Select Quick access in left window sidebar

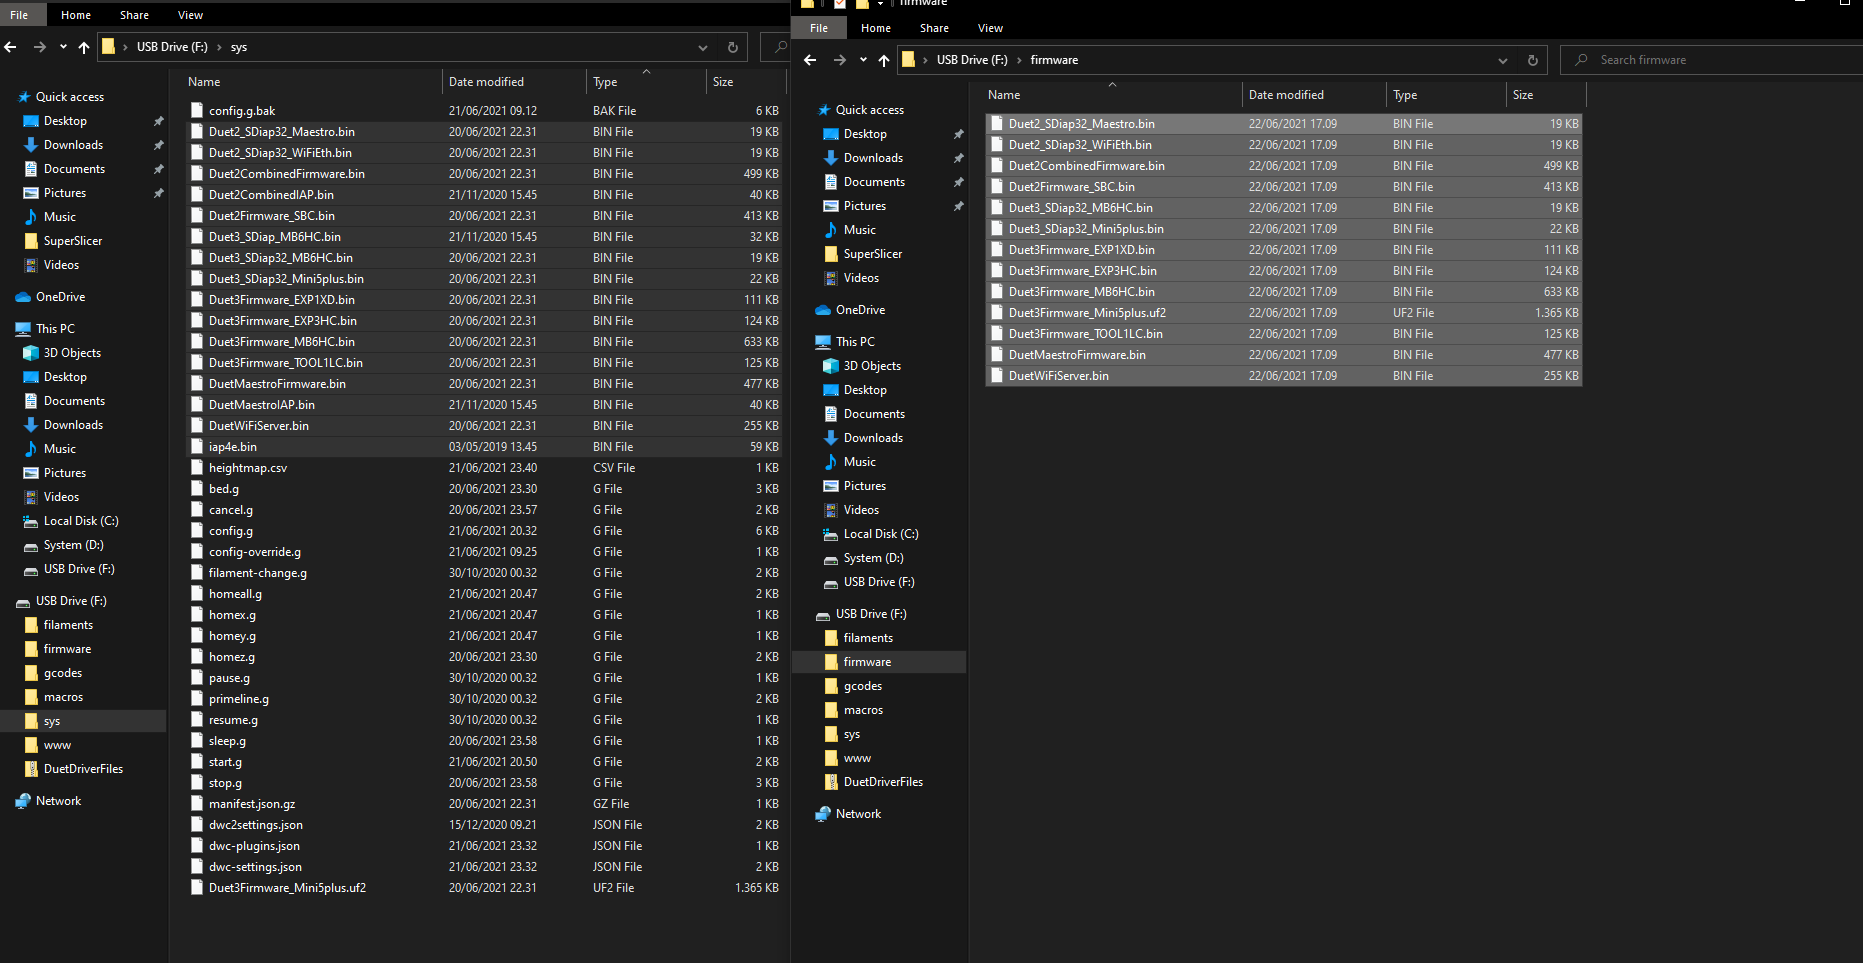pos(70,97)
